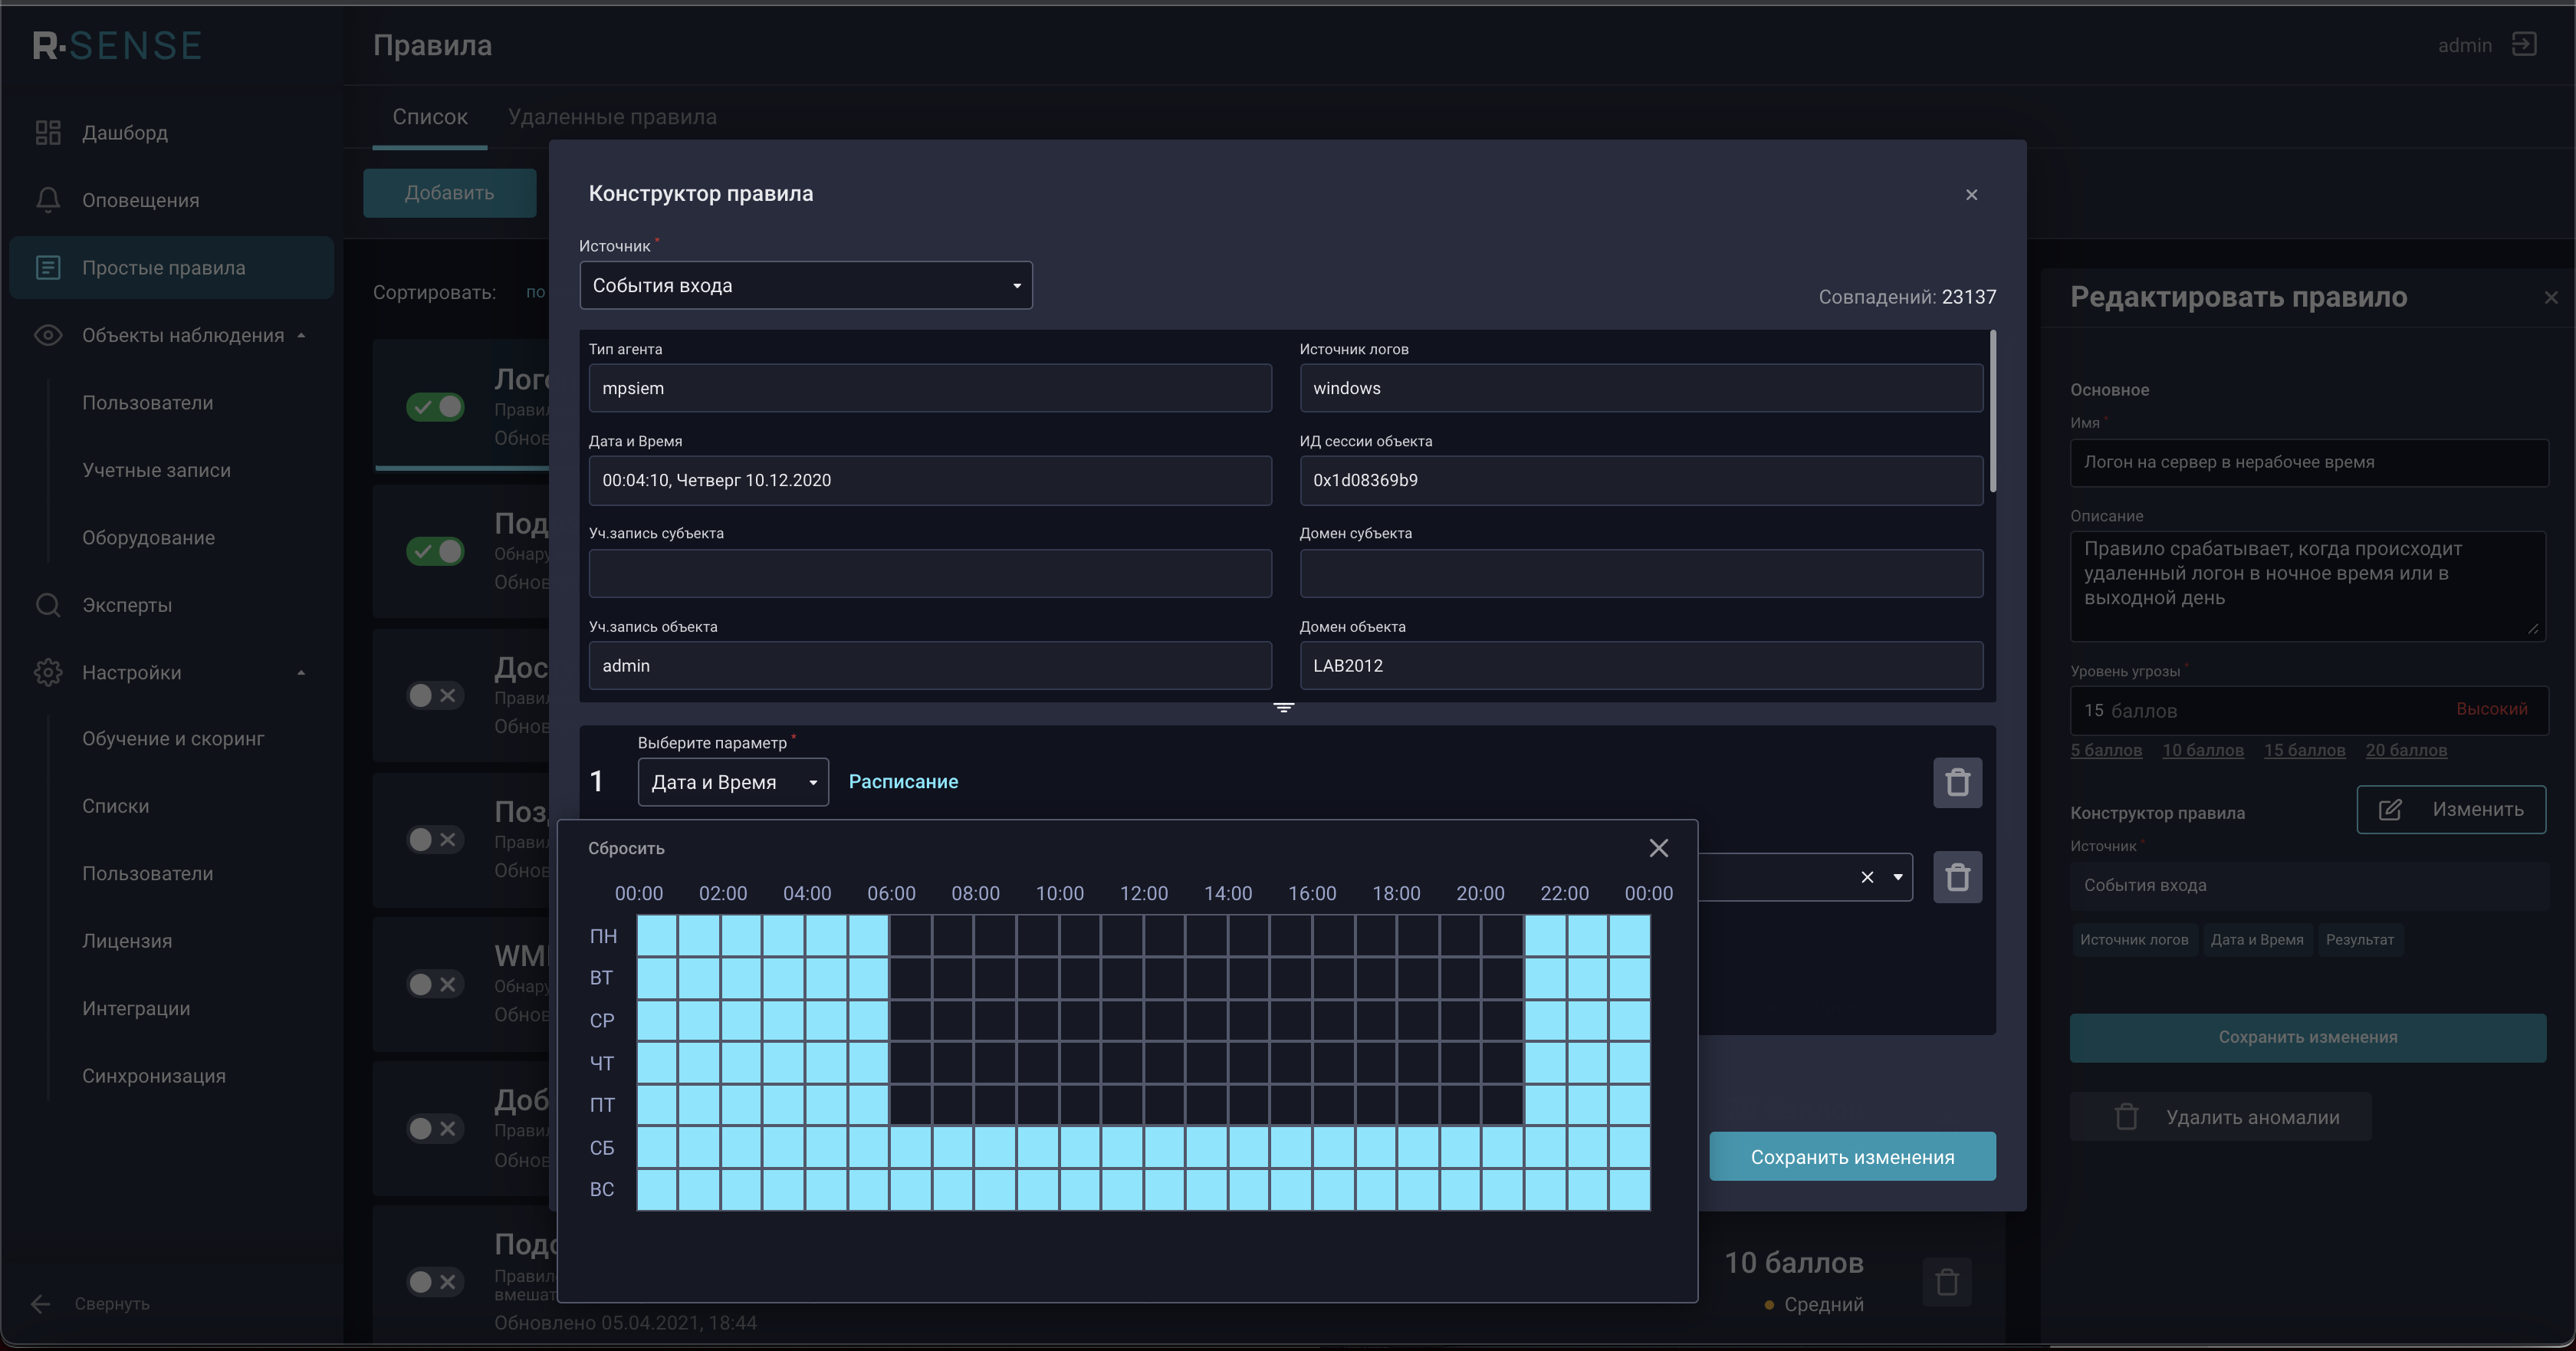This screenshot has height=1351, width=2576.
Task: Open the Date and Time parameter dropdown
Action: pos(733,782)
